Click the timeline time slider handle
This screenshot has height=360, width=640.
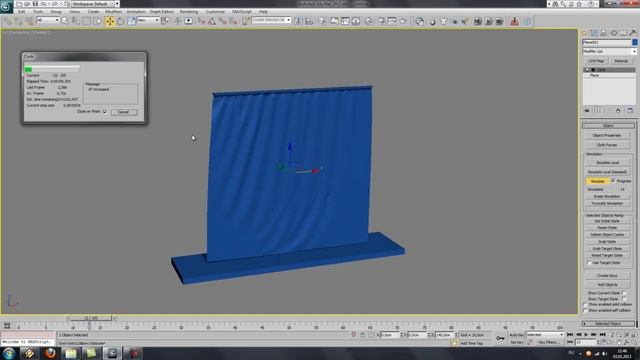[x=91, y=318]
